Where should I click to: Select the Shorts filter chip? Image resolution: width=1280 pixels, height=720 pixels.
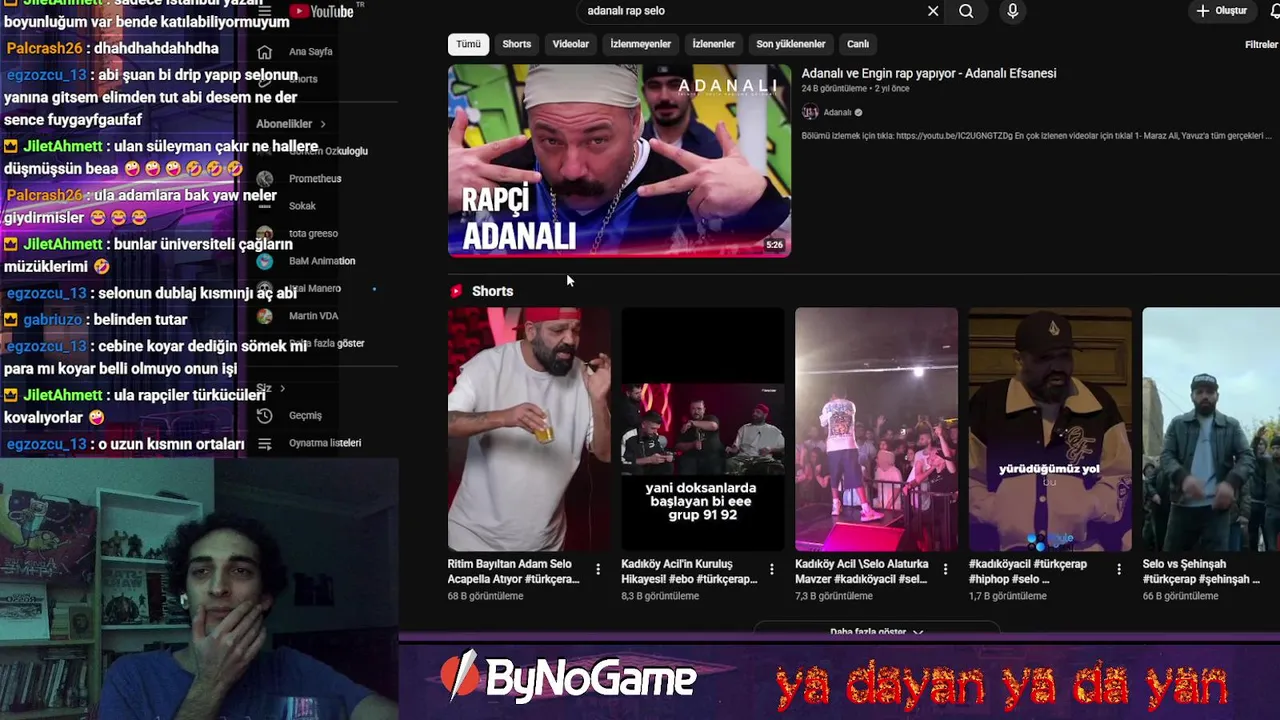click(x=517, y=44)
